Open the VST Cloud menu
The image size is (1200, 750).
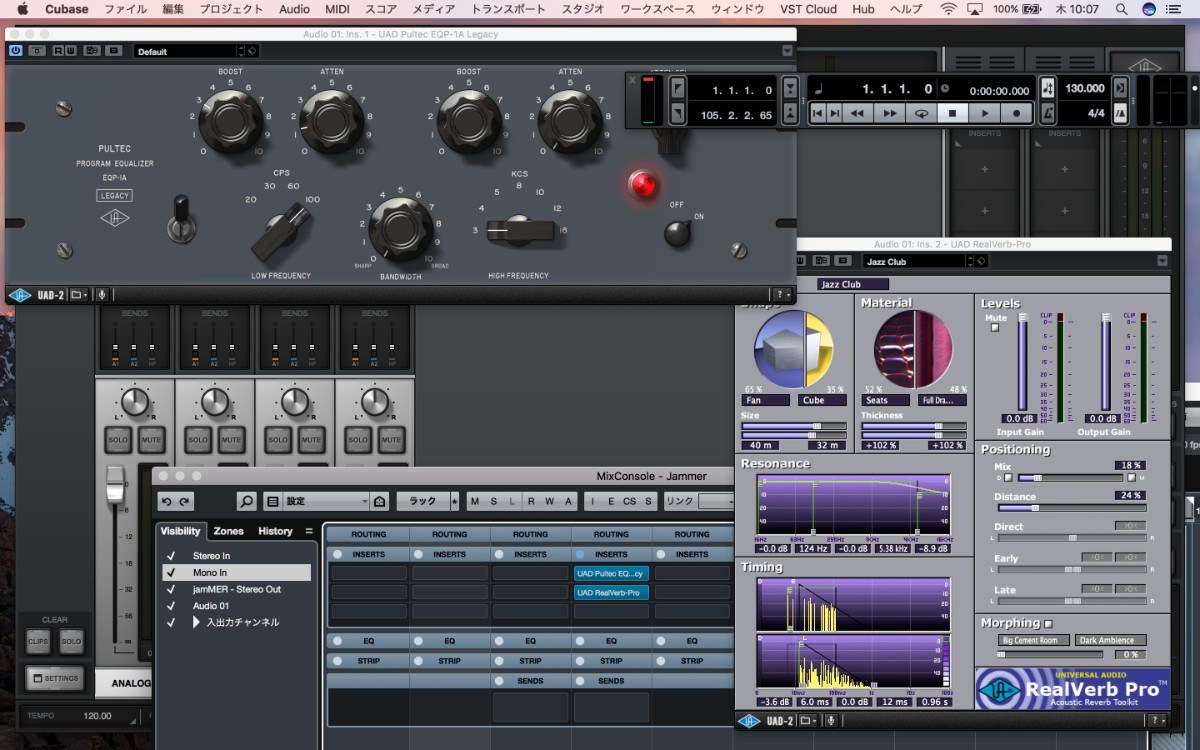coord(808,9)
